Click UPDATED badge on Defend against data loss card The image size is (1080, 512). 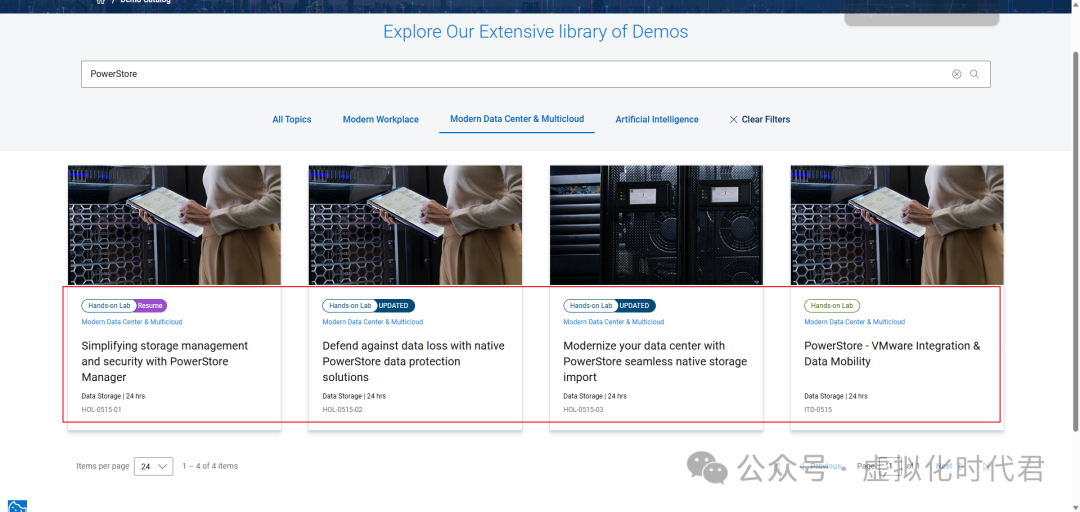point(393,306)
